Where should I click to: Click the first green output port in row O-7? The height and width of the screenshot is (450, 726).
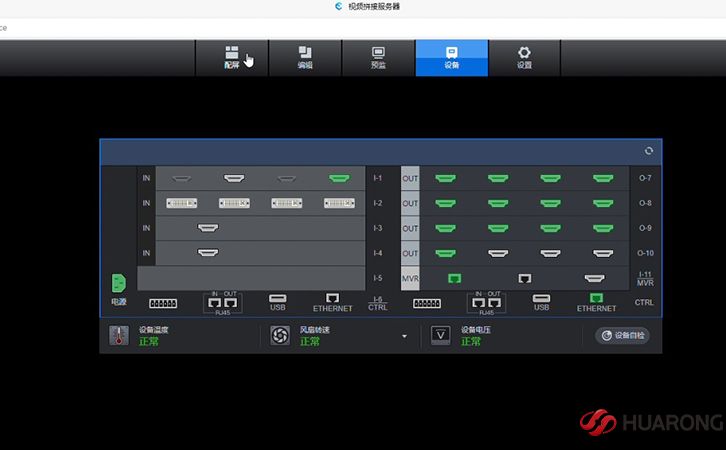tap(445, 178)
